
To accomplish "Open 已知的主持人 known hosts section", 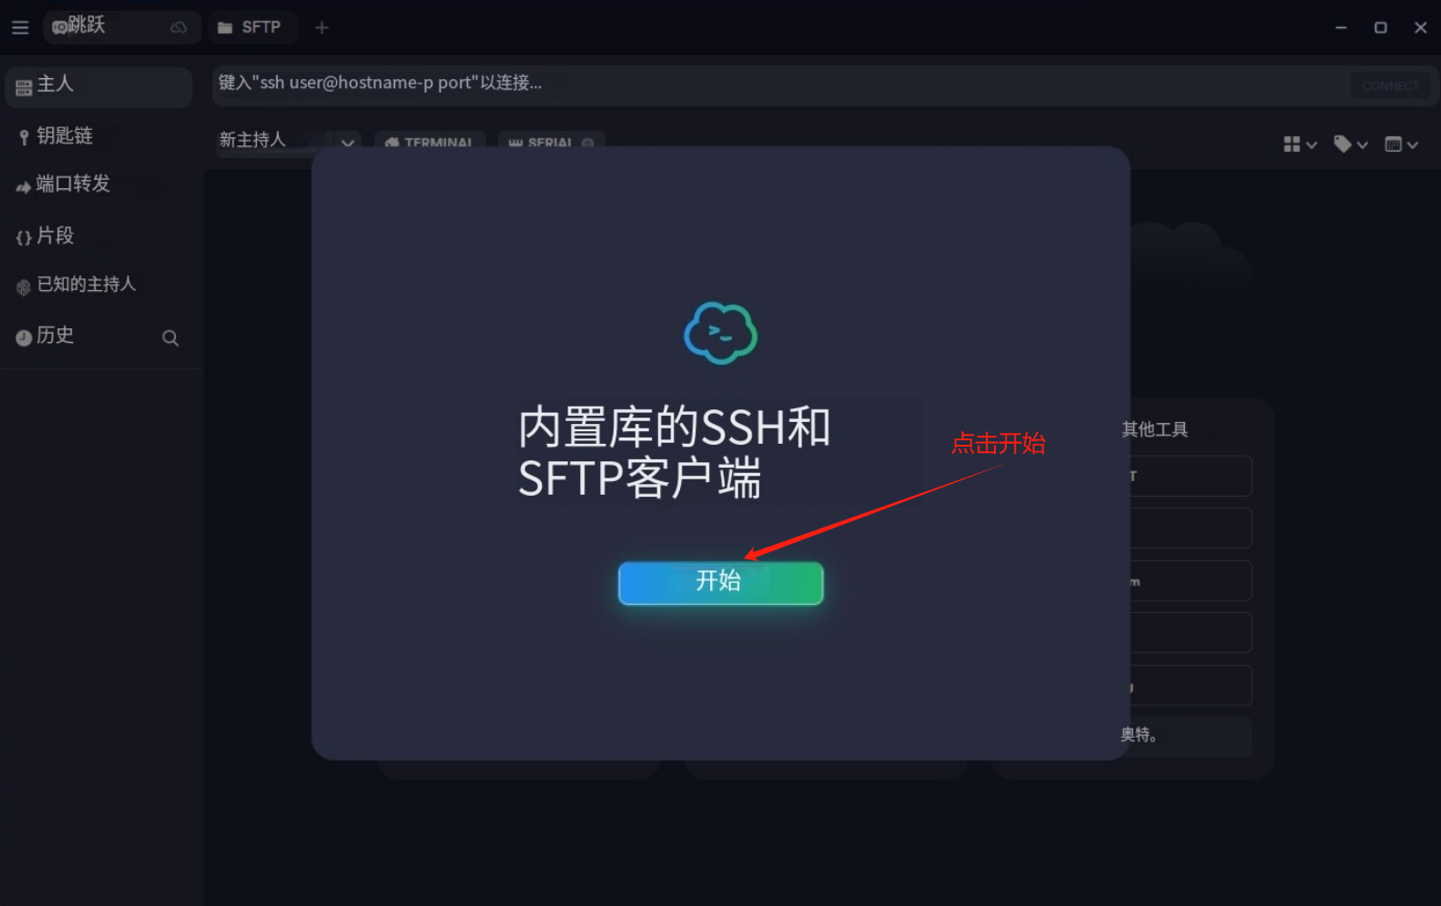I will click(86, 285).
